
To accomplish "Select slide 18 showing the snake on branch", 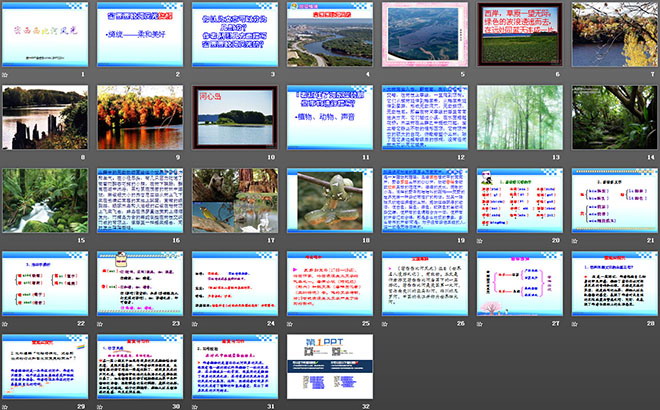I will point(330,199).
